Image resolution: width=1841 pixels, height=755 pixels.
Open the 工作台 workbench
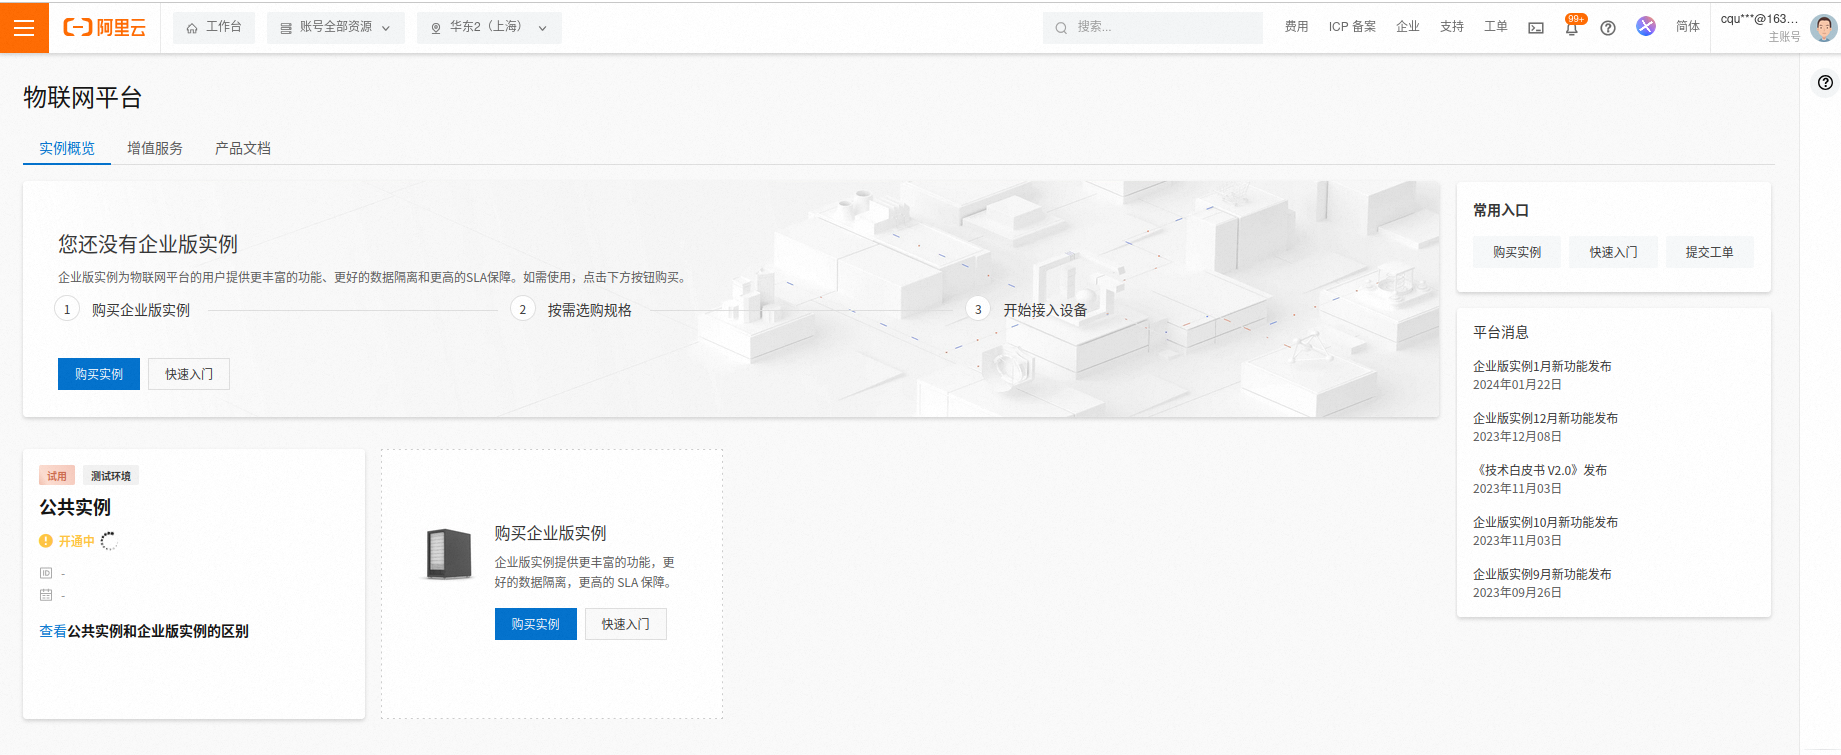pos(214,28)
